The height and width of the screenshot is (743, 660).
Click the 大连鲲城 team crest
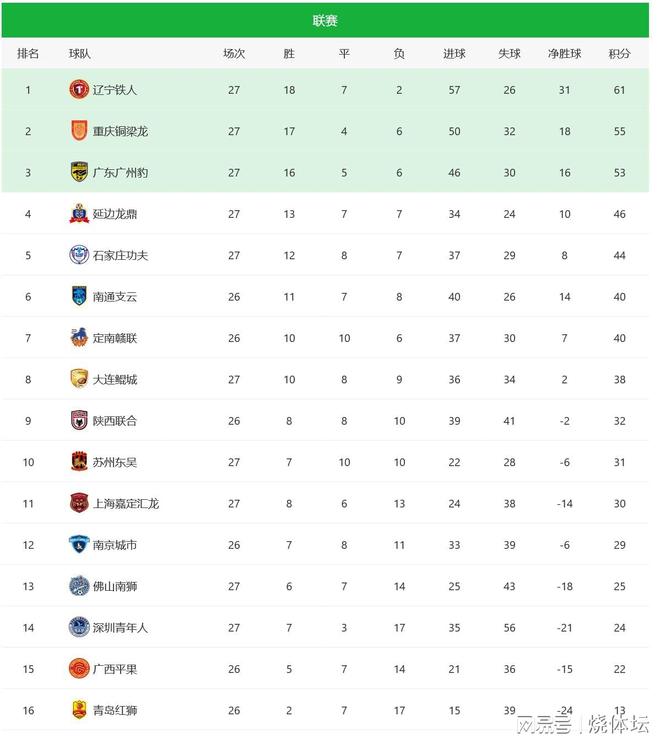[x=78, y=379]
